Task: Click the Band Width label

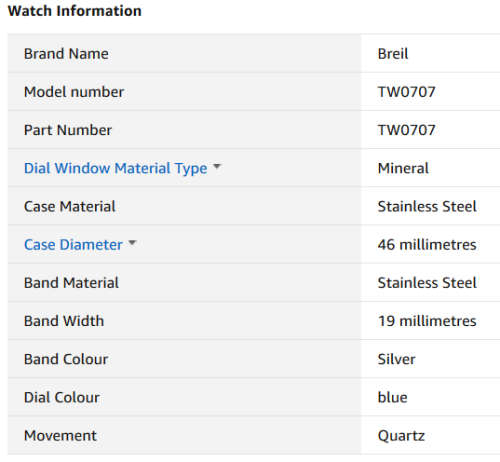Action: [x=64, y=321]
